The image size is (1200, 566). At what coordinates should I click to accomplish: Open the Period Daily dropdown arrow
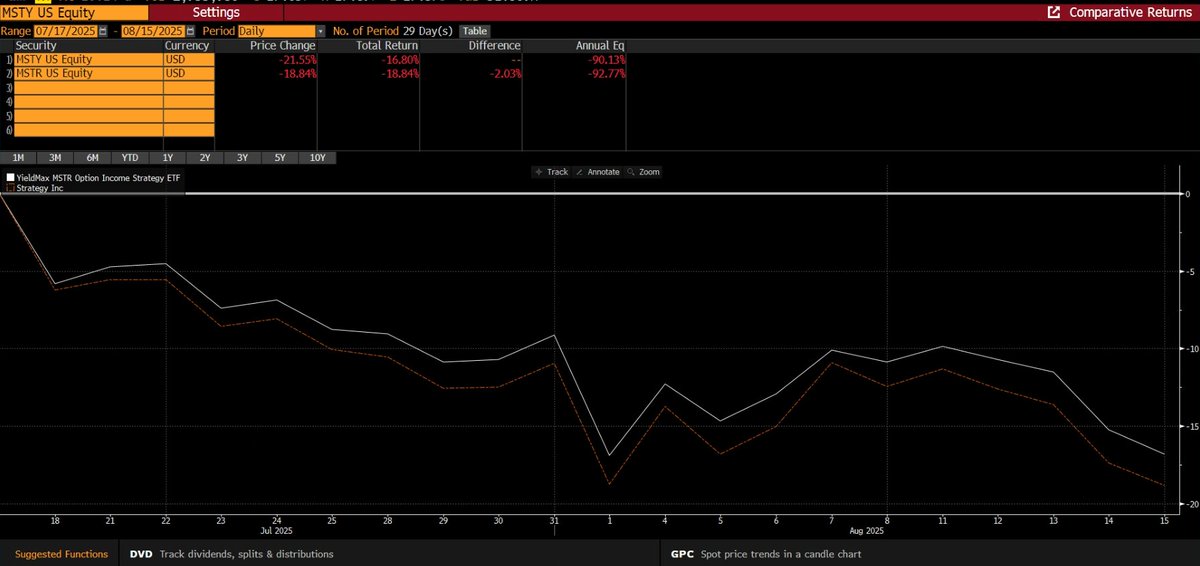point(320,31)
